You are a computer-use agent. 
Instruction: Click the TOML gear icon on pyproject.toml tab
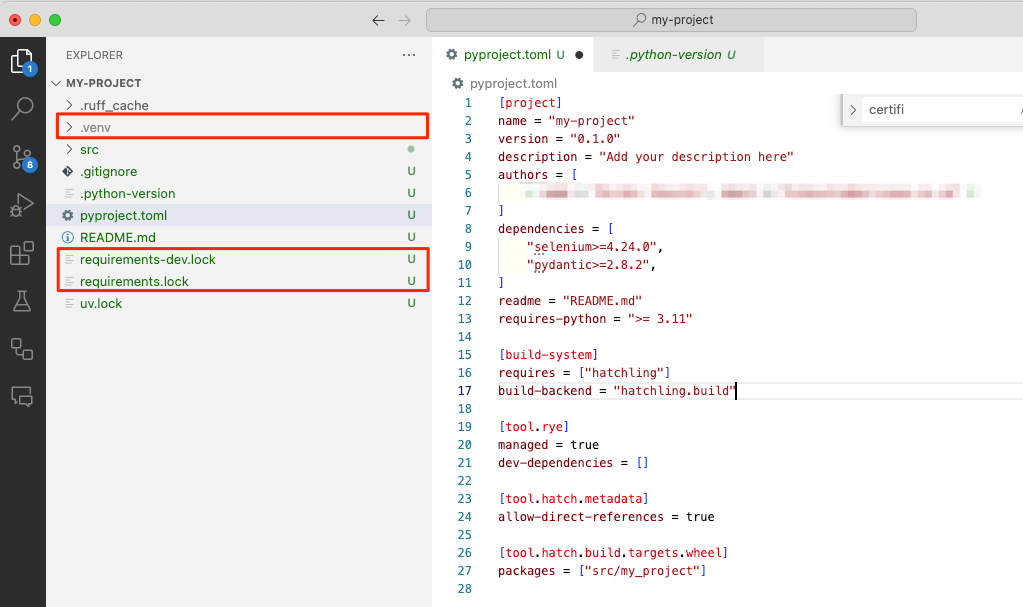tap(453, 56)
